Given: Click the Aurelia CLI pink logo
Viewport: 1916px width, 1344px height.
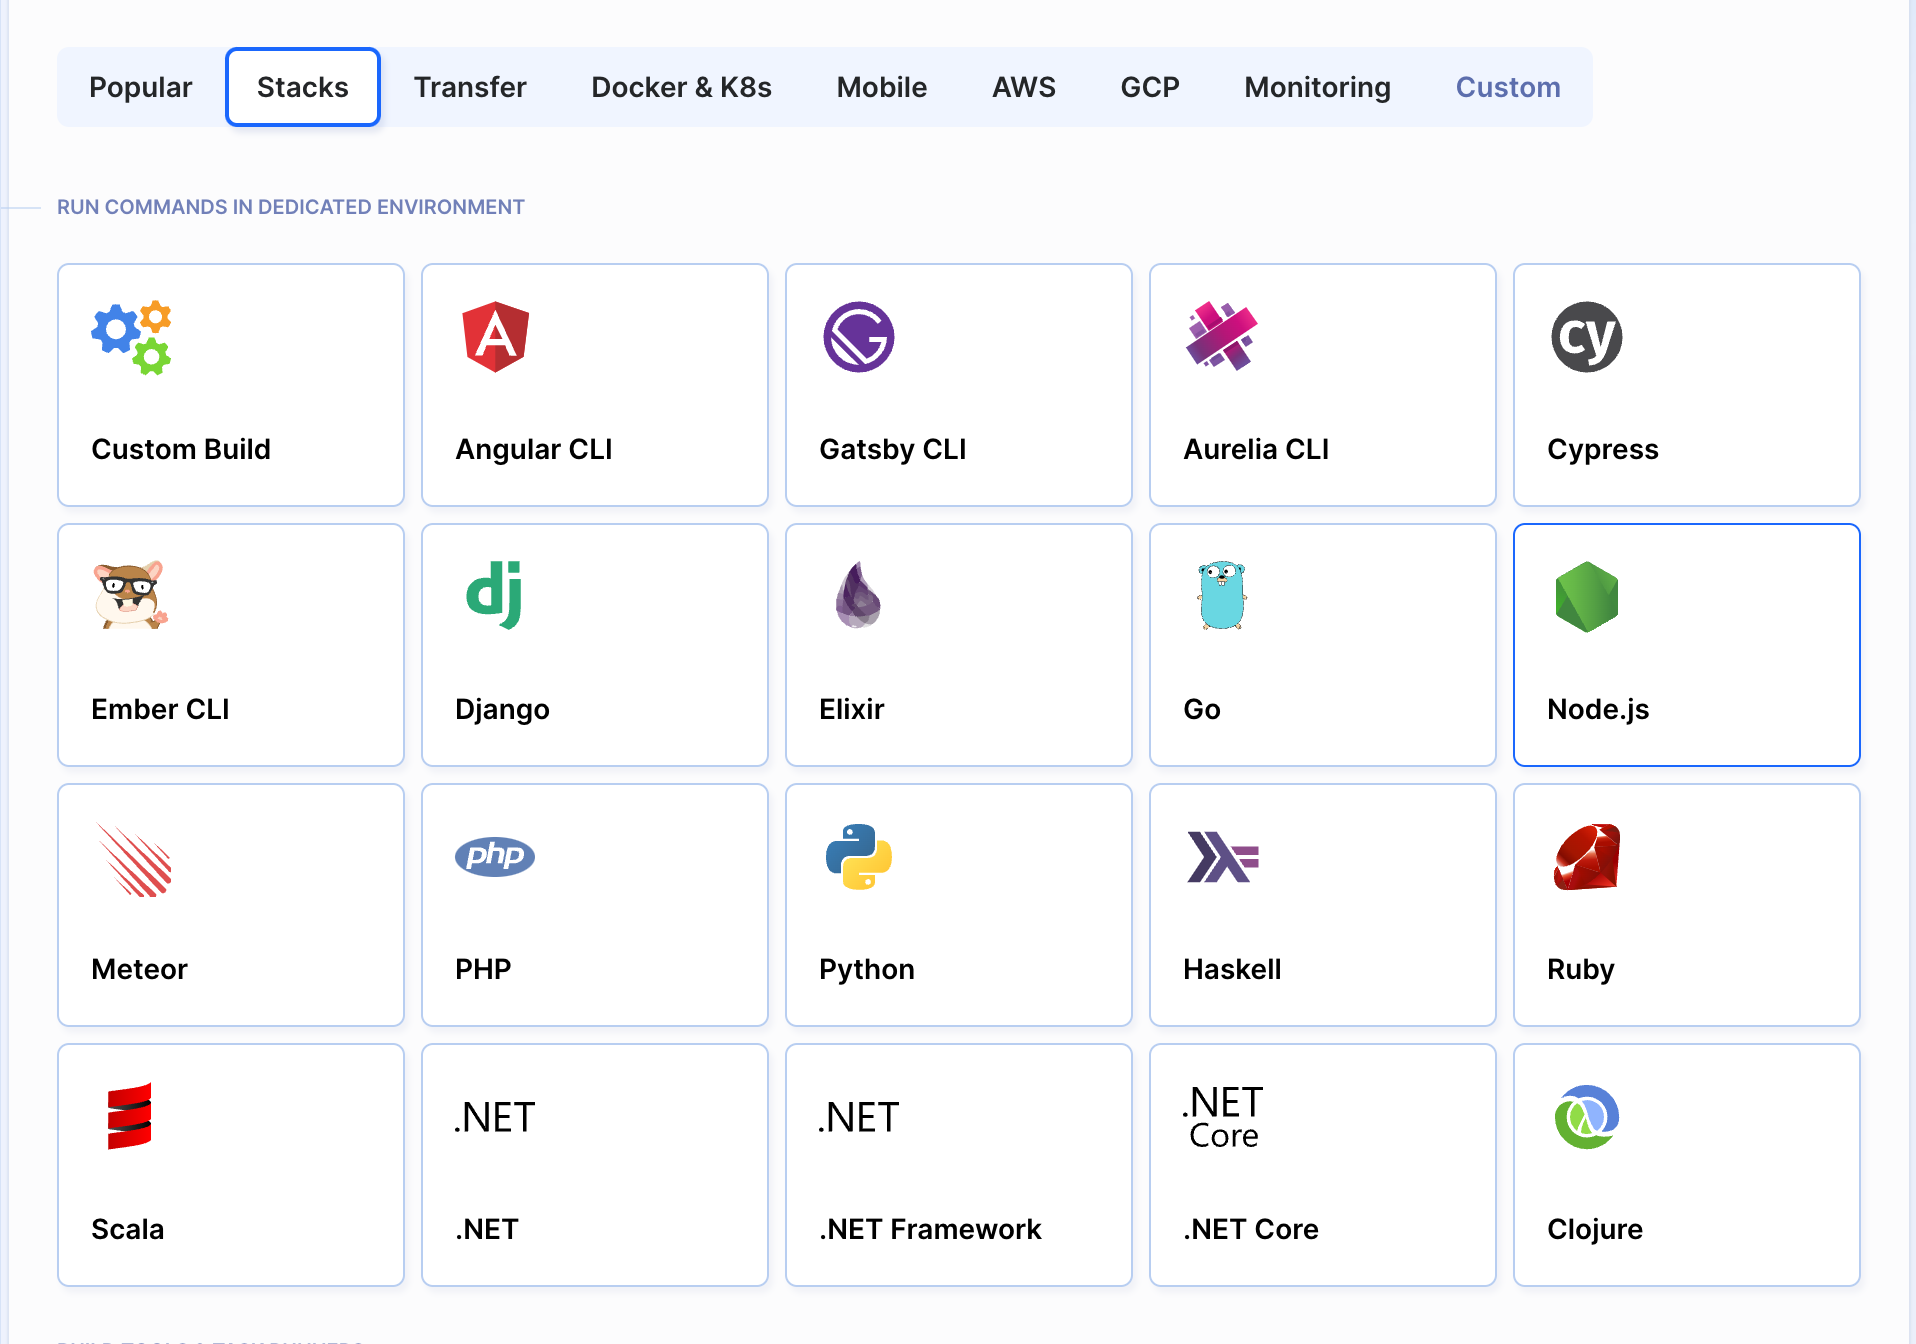Looking at the screenshot, I should tap(1221, 336).
